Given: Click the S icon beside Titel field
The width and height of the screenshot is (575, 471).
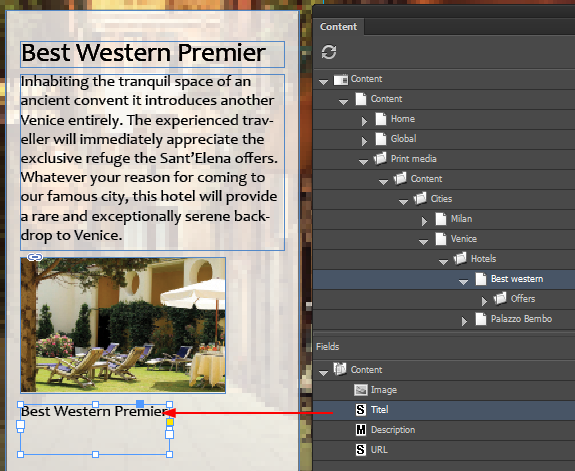Looking at the screenshot, I should click(361, 410).
